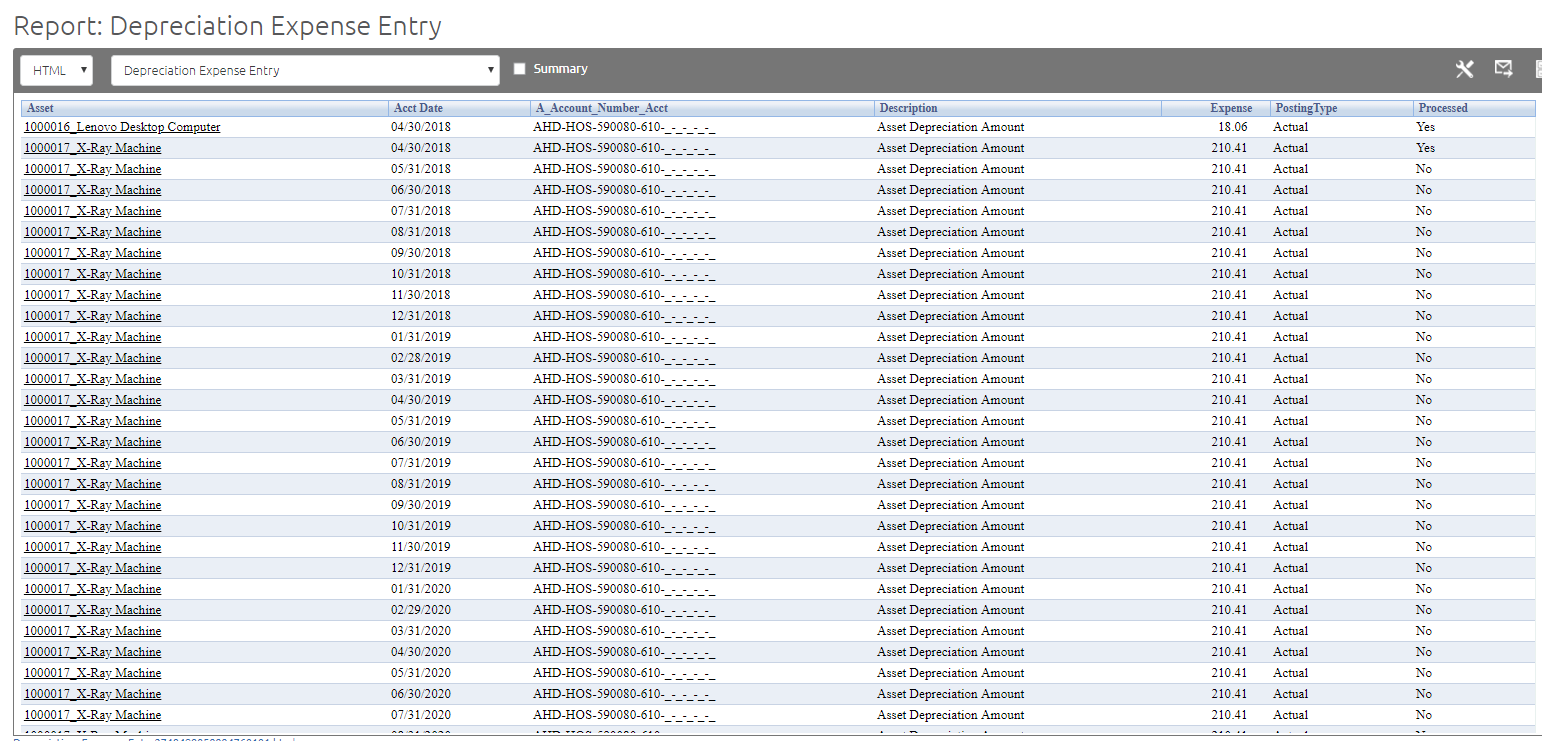1542x741 pixels.
Task: Sort by the Acct Date column header
Action: [x=418, y=108]
